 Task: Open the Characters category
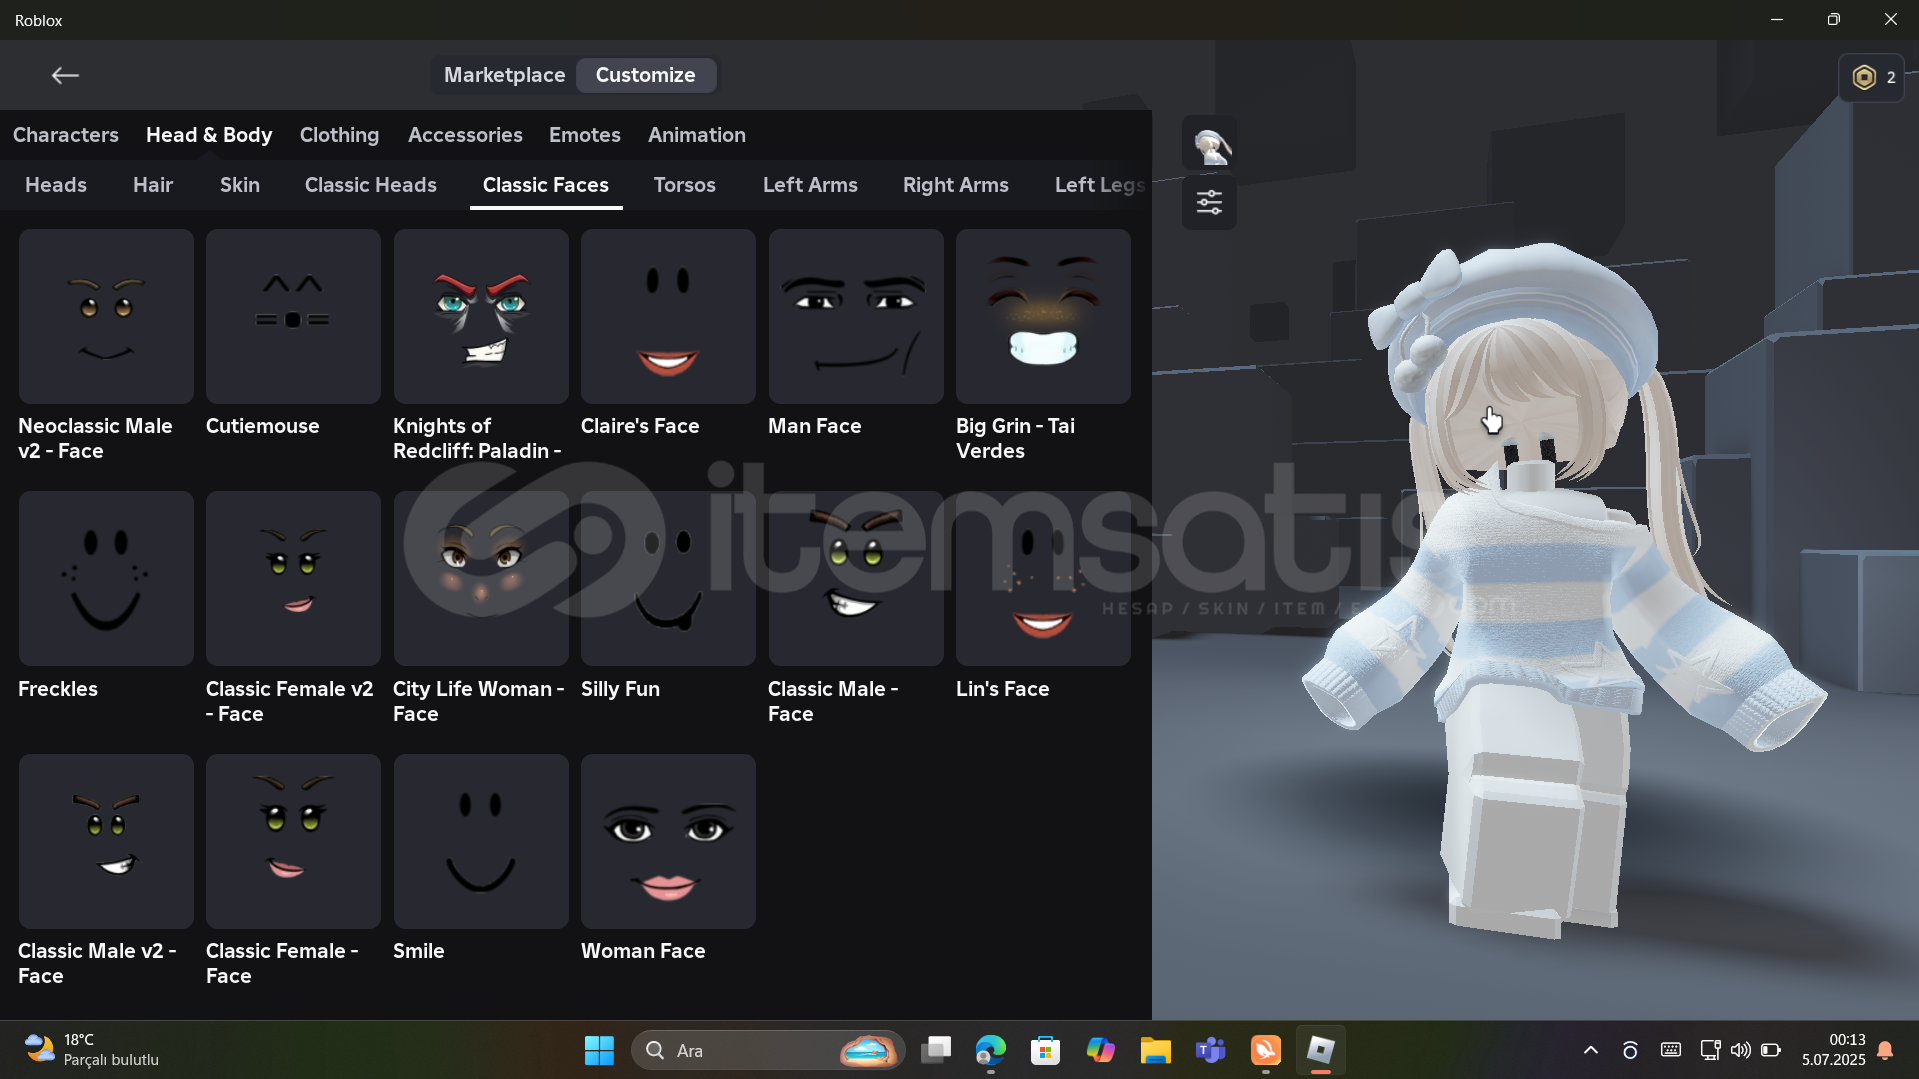[65, 135]
